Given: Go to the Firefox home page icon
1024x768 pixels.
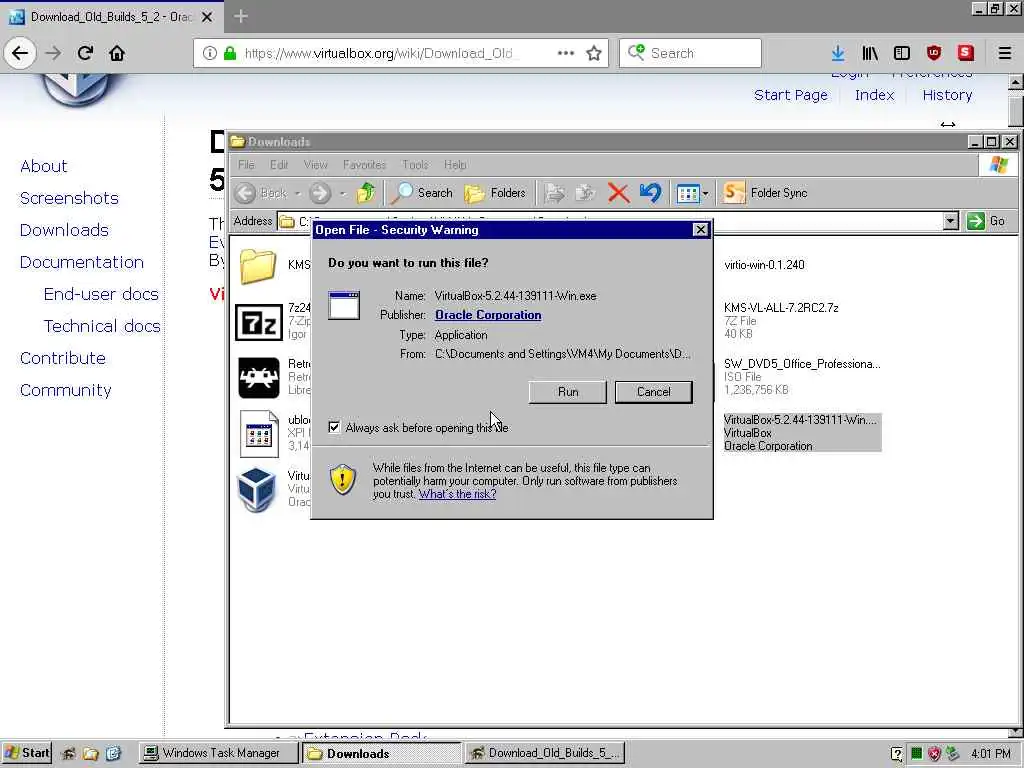Looking at the screenshot, I should click(117, 53).
